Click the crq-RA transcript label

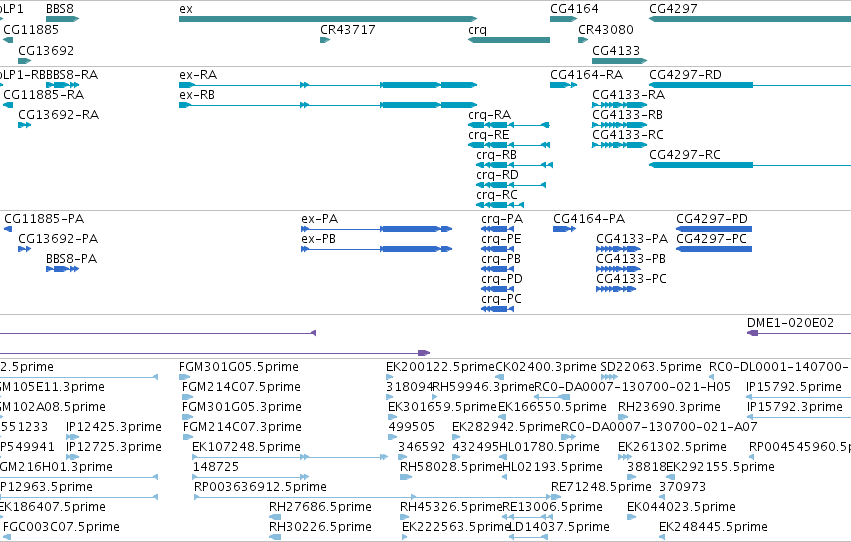click(490, 115)
